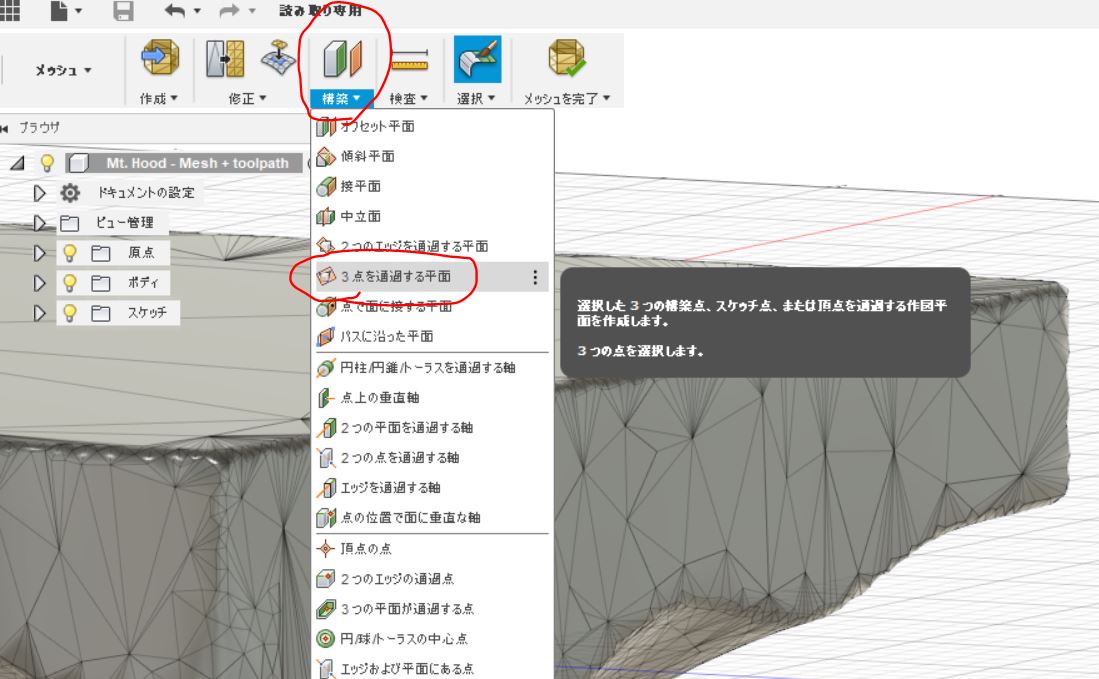Viewport: 1099px width, 679px height.
Task: Toggle visibility bulb of 原点 folder
Action: 69,253
